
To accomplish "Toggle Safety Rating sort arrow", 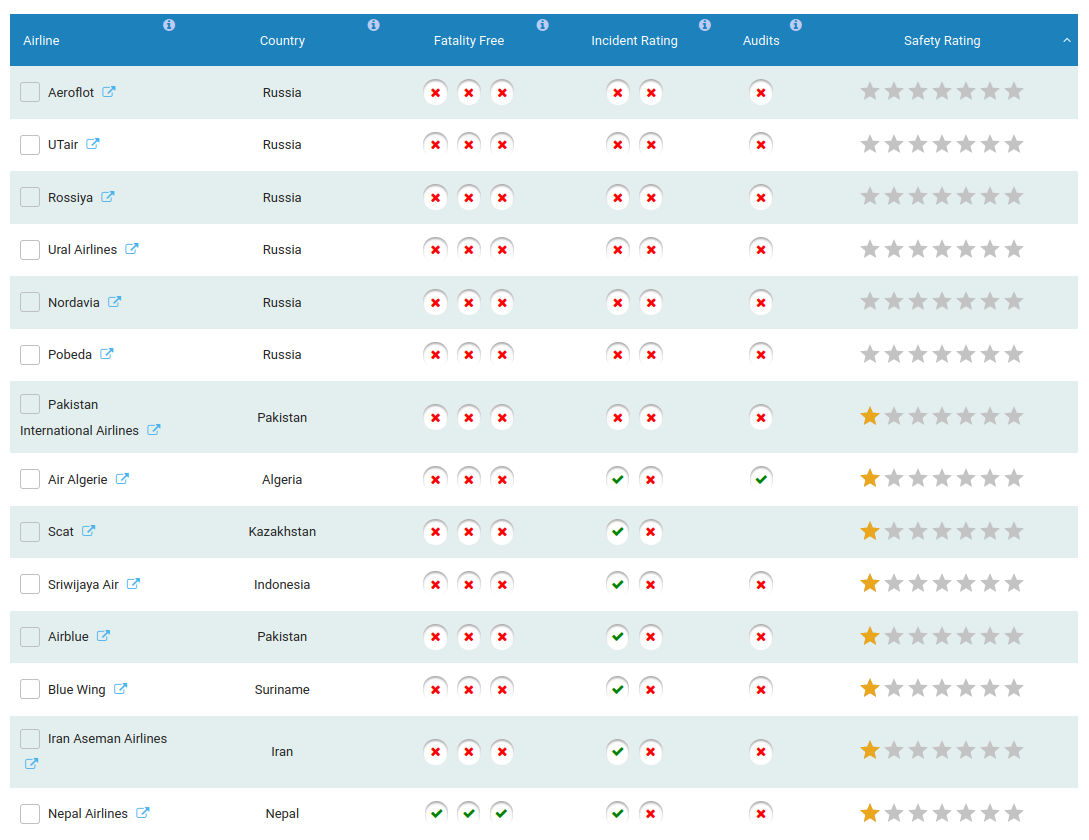I will click(x=1067, y=40).
